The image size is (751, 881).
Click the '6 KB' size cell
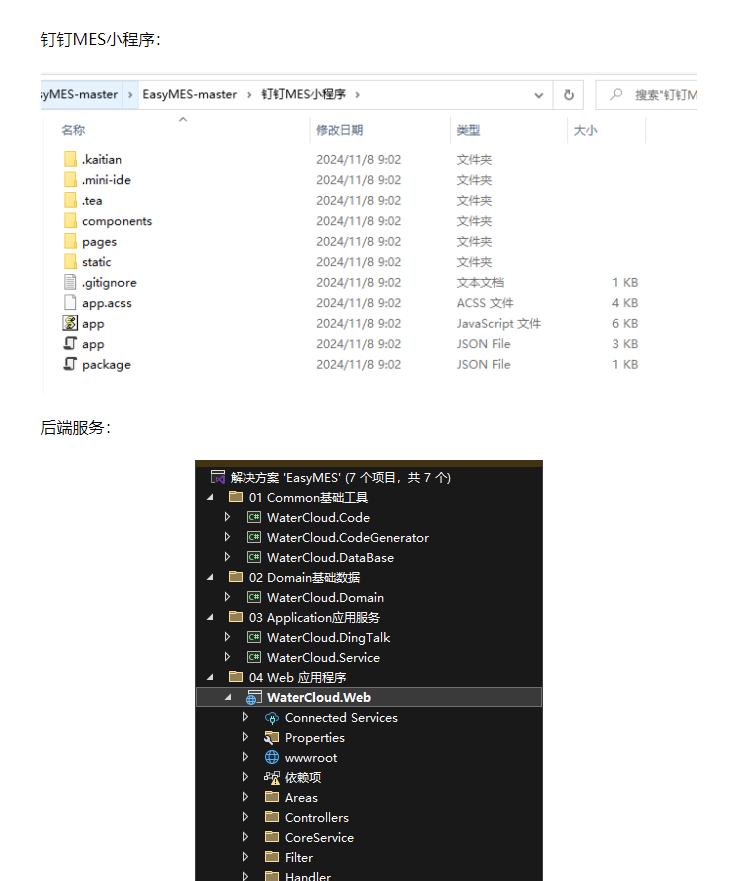click(x=625, y=324)
